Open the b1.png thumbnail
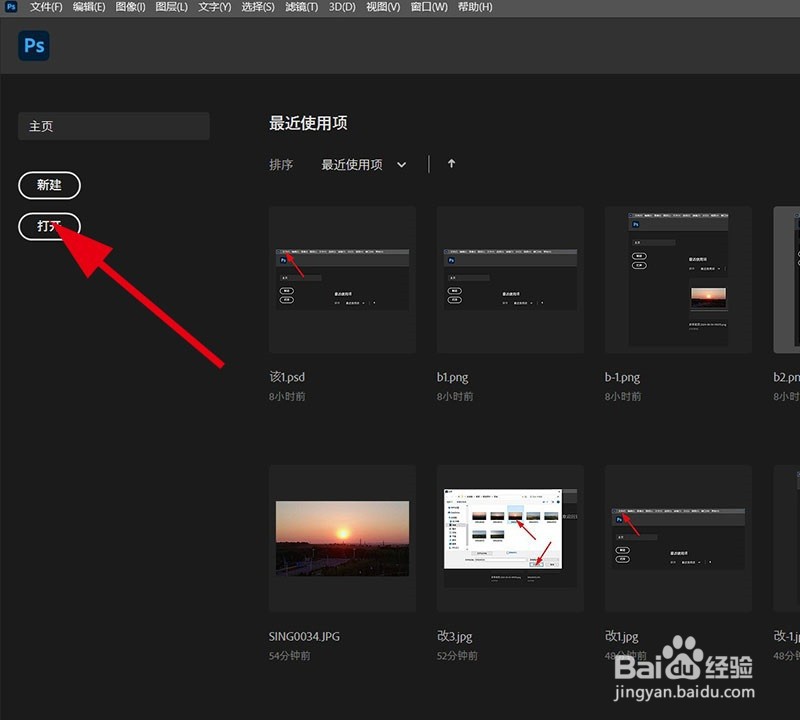Screen dimensions: 800x720 pos(510,280)
